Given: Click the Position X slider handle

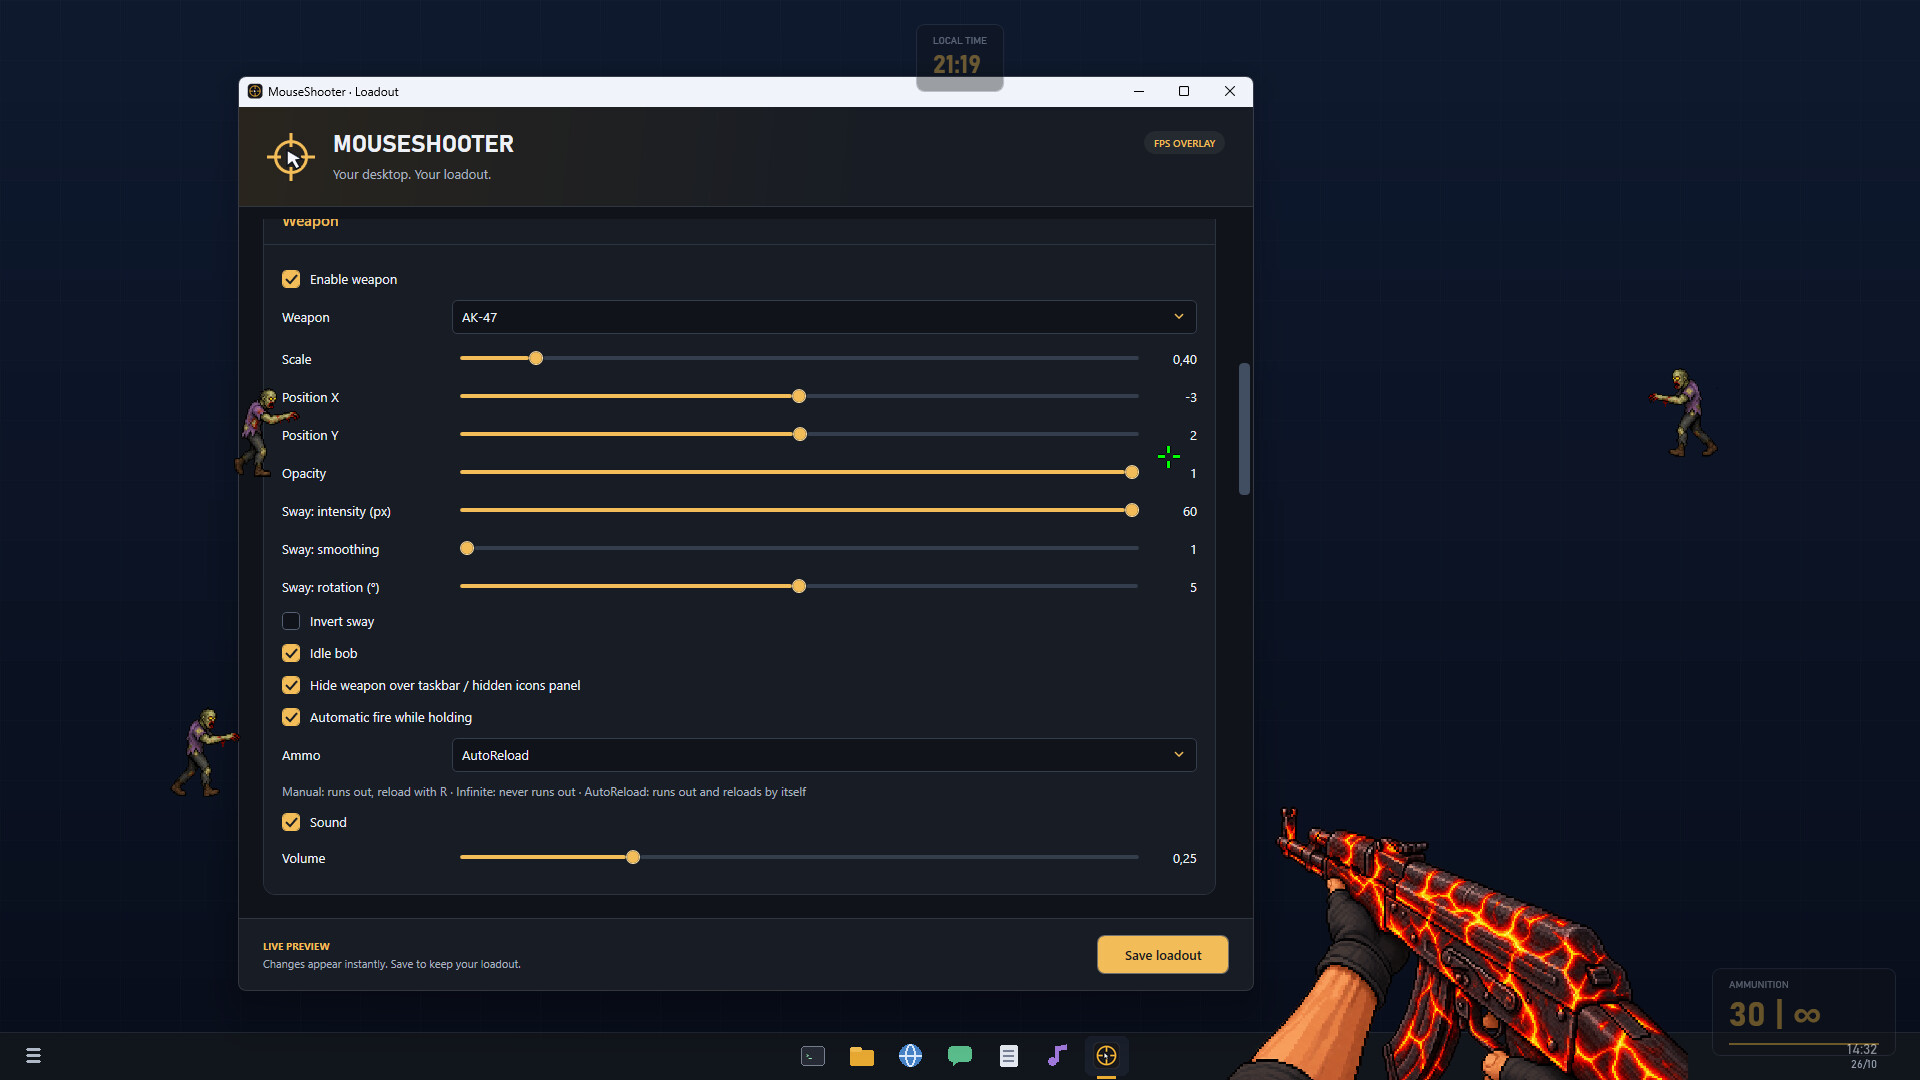Looking at the screenshot, I should 799,396.
